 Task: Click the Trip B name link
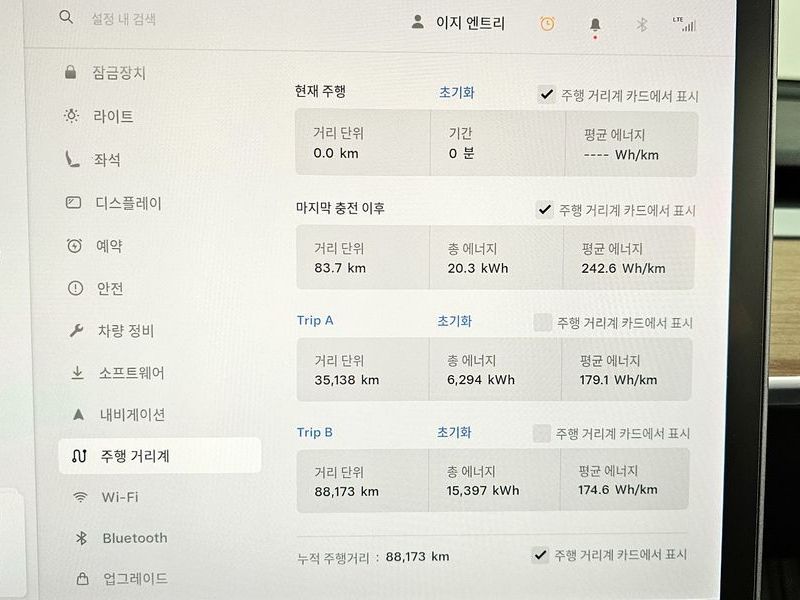point(315,433)
